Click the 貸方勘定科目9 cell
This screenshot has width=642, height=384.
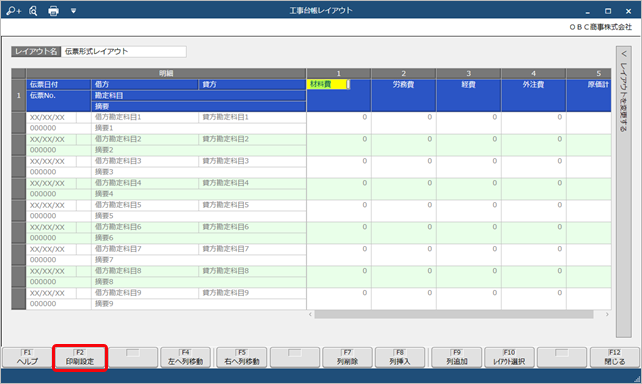pos(252,293)
